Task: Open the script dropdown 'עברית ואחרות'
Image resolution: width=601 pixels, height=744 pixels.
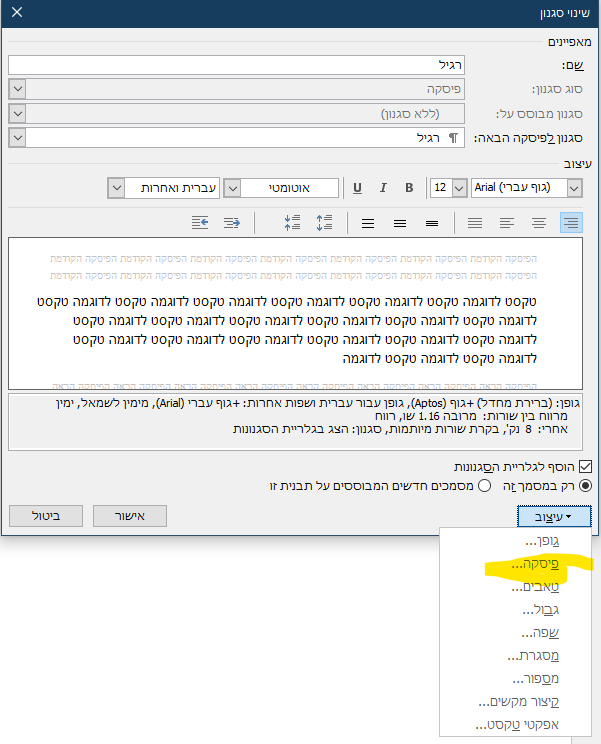Action: pyautogui.click(x=116, y=188)
